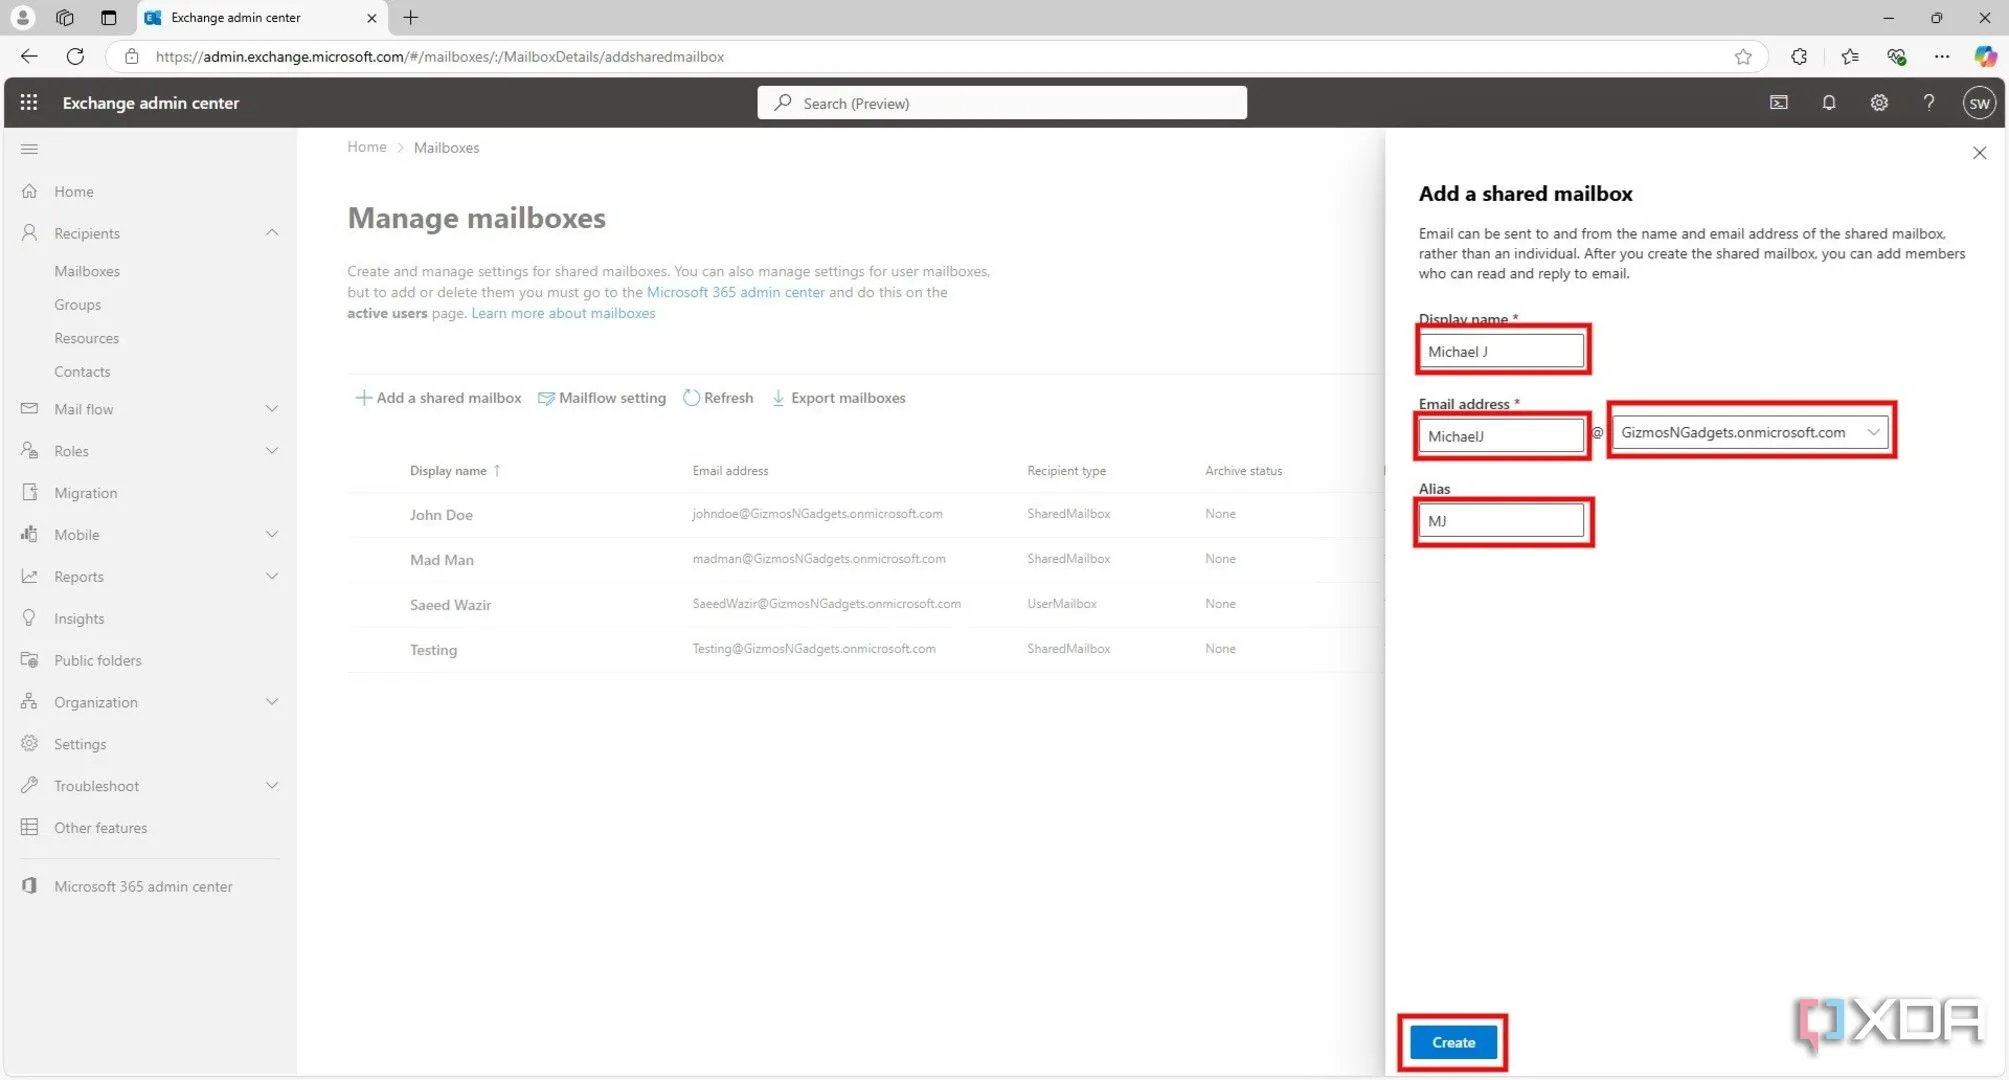The height and width of the screenshot is (1080, 2009).
Task: Open the browser essentials heart icon
Action: pyautogui.click(x=1896, y=56)
